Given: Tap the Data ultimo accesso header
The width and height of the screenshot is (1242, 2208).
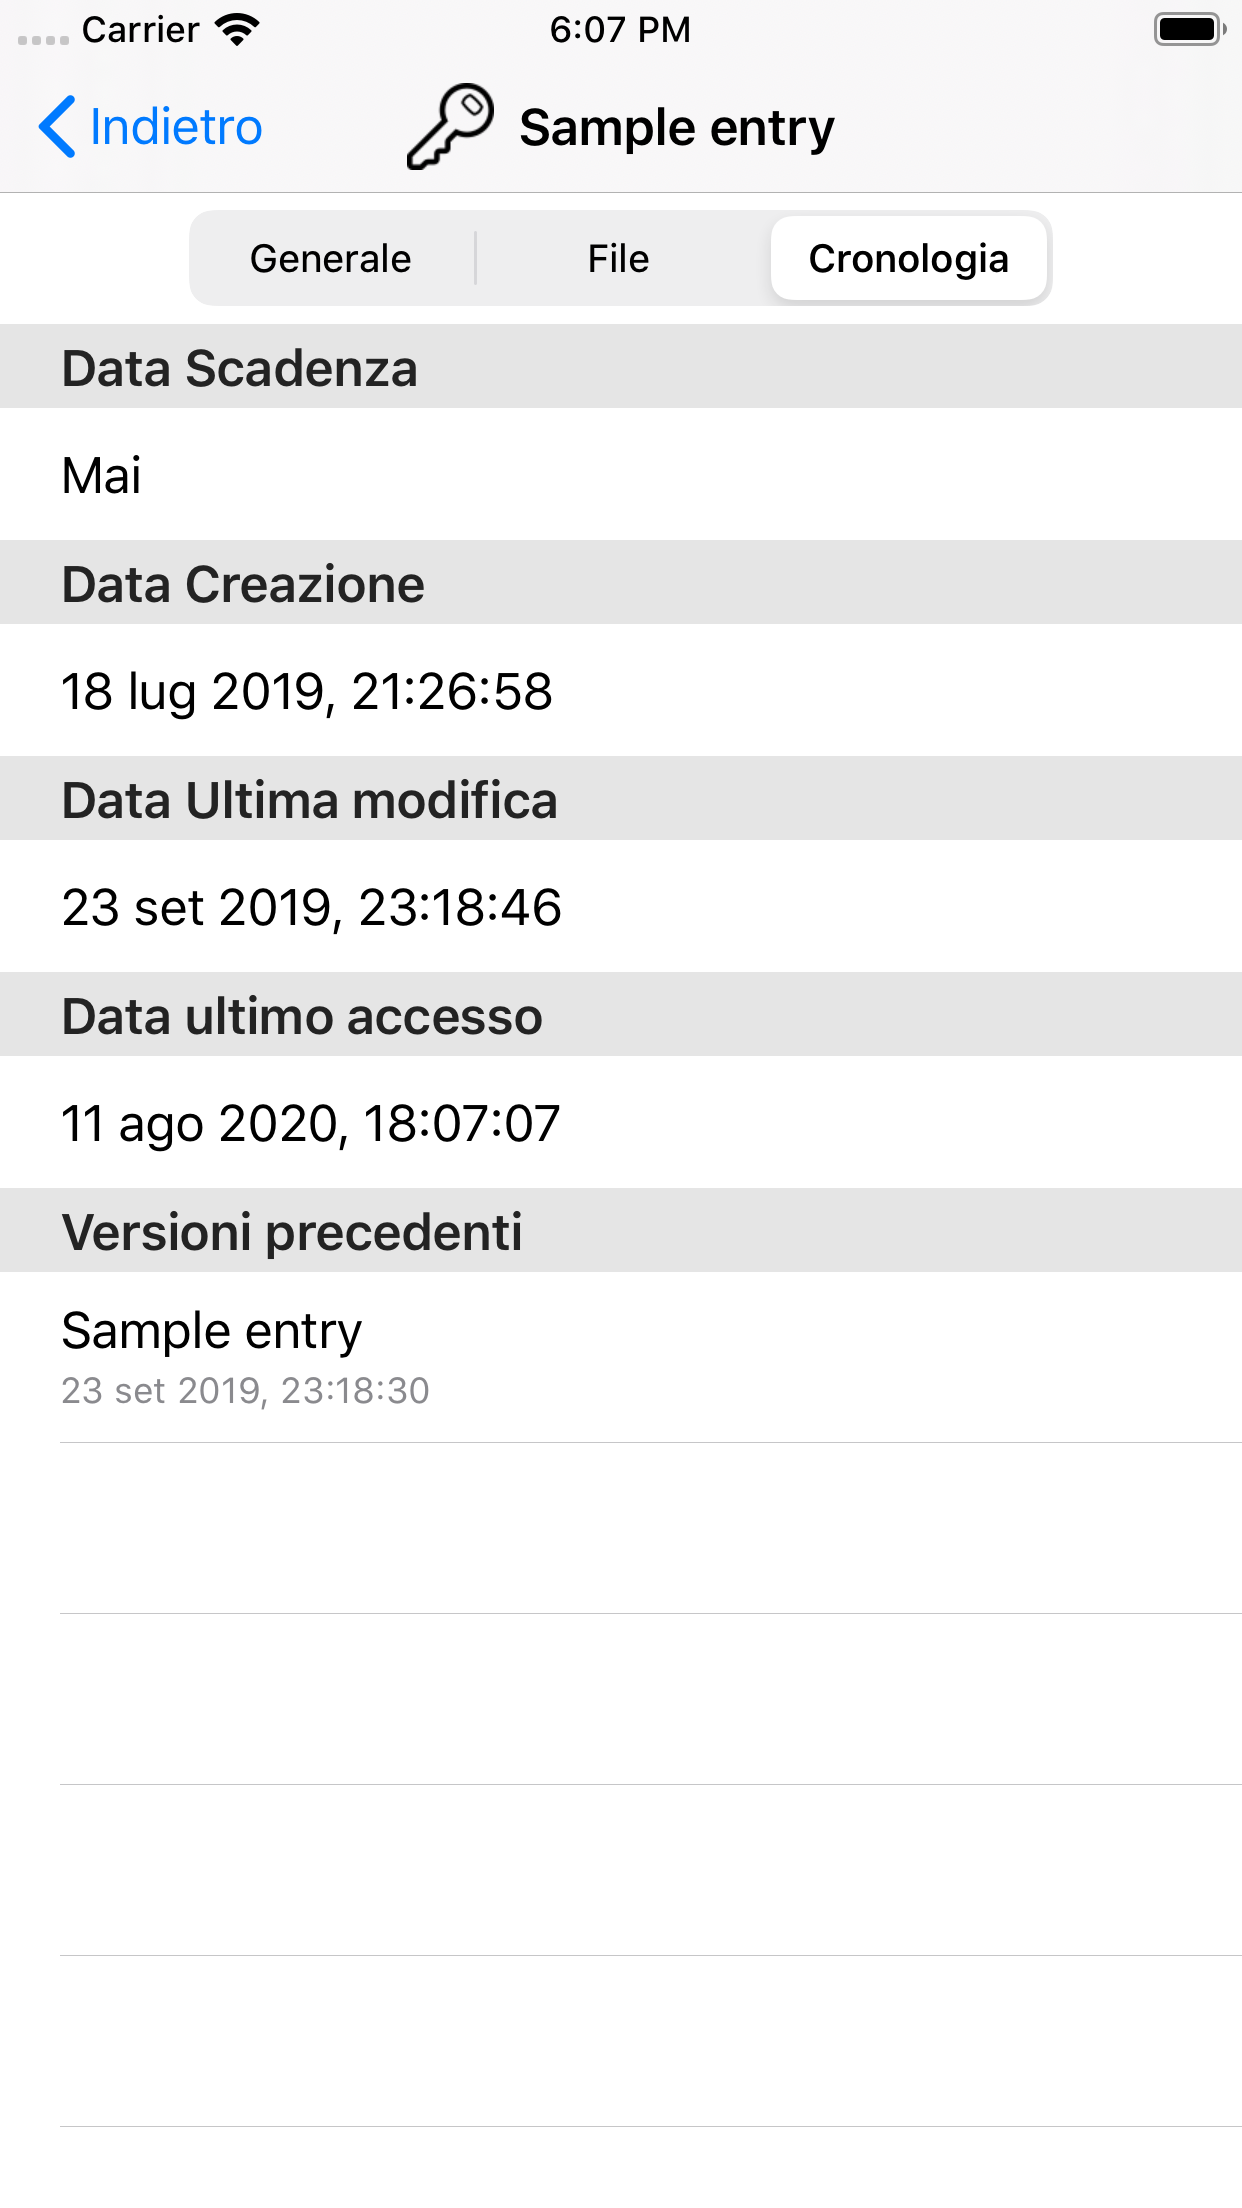Looking at the screenshot, I should (302, 1014).
